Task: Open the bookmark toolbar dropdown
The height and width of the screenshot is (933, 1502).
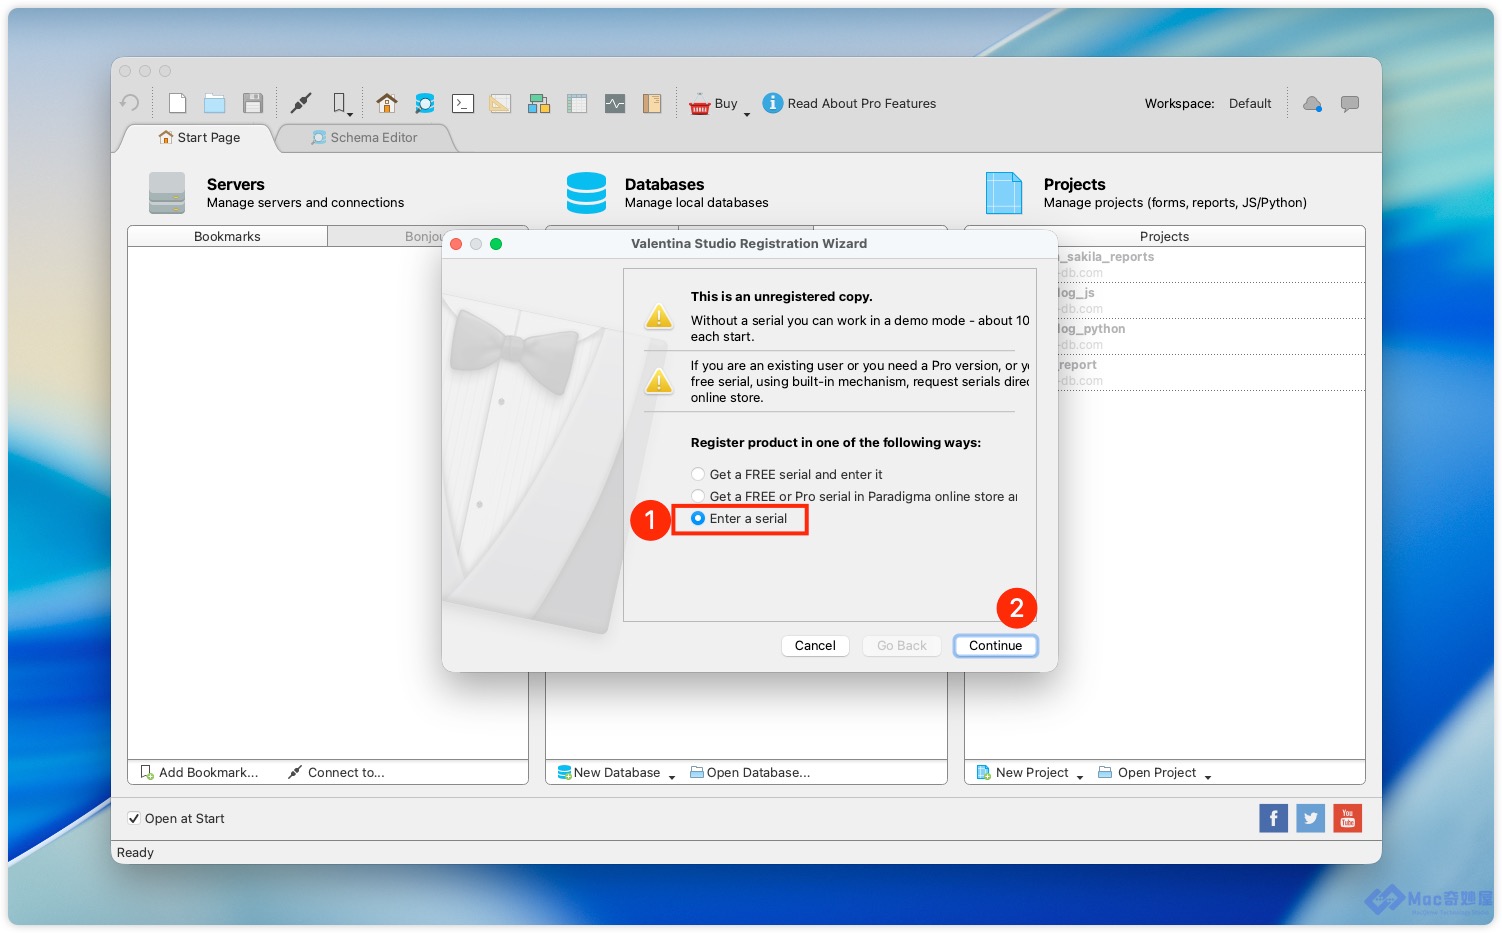Action: [342, 104]
